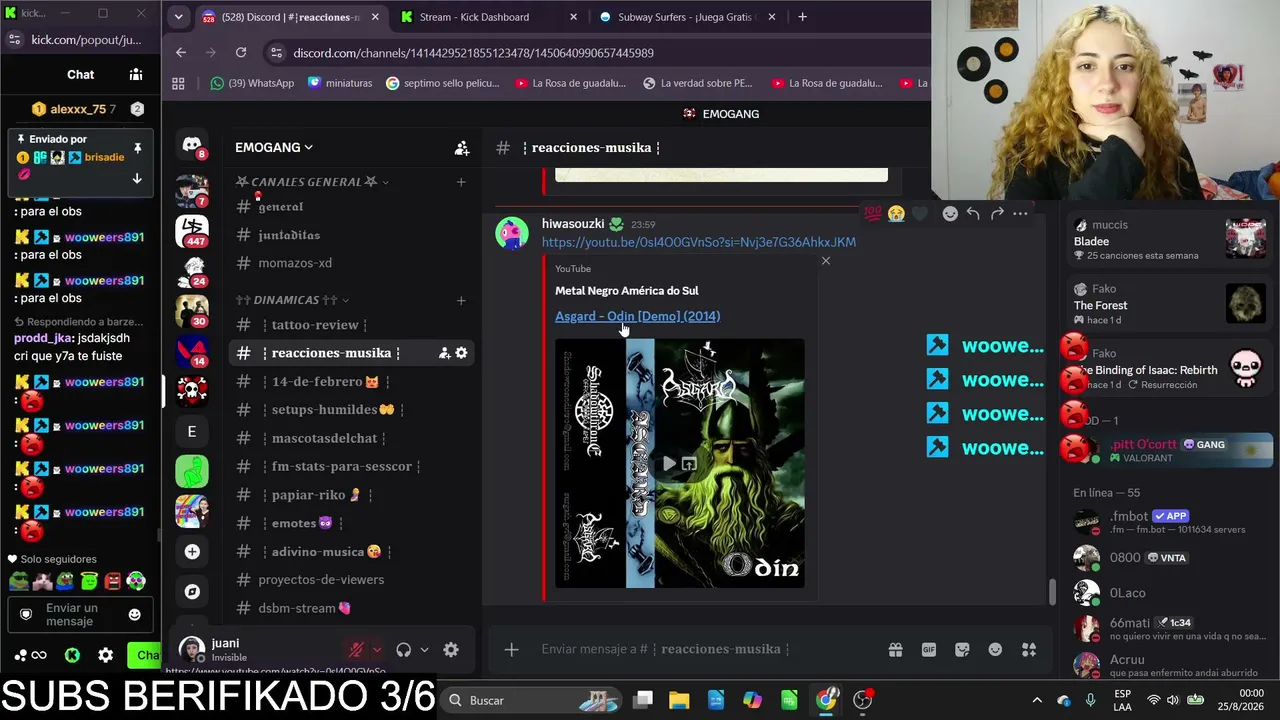This screenshot has width=1280, height=720.
Task: Open the miniaturas bookmark
Action: [x=340, y=84]
